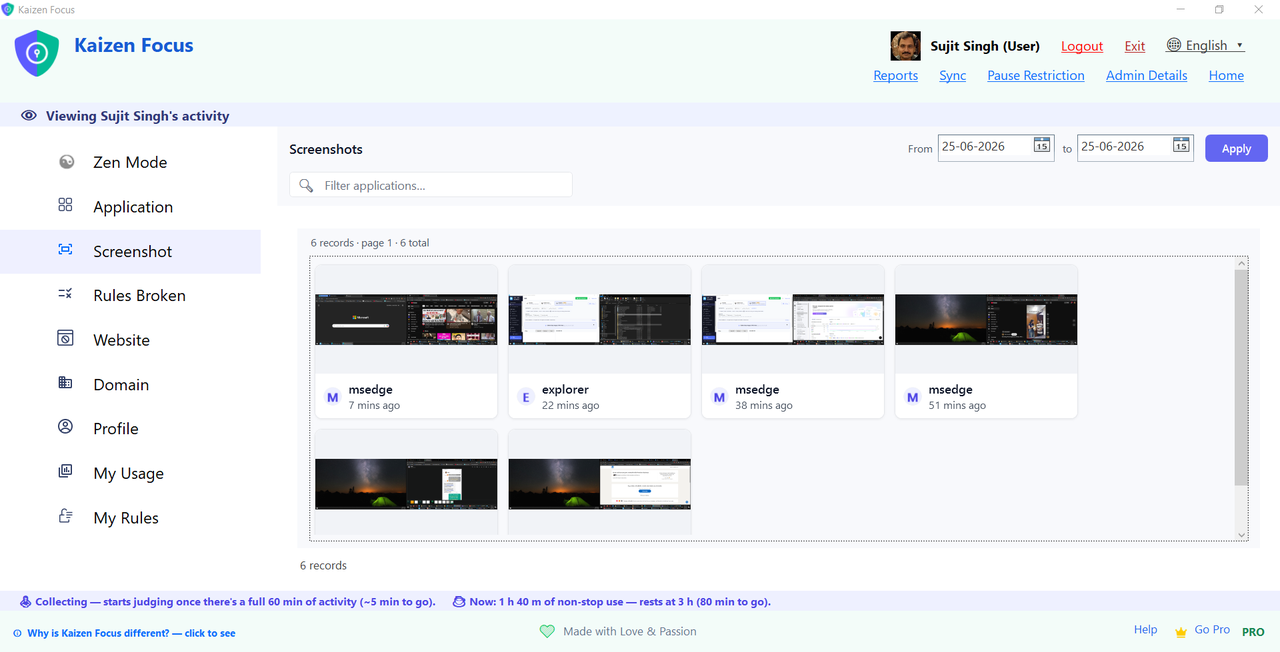Image resolution: width=1280 pixels, height=652 pixels.
Task: Open the English language dropdown
Action: [x=1205, y=45]
